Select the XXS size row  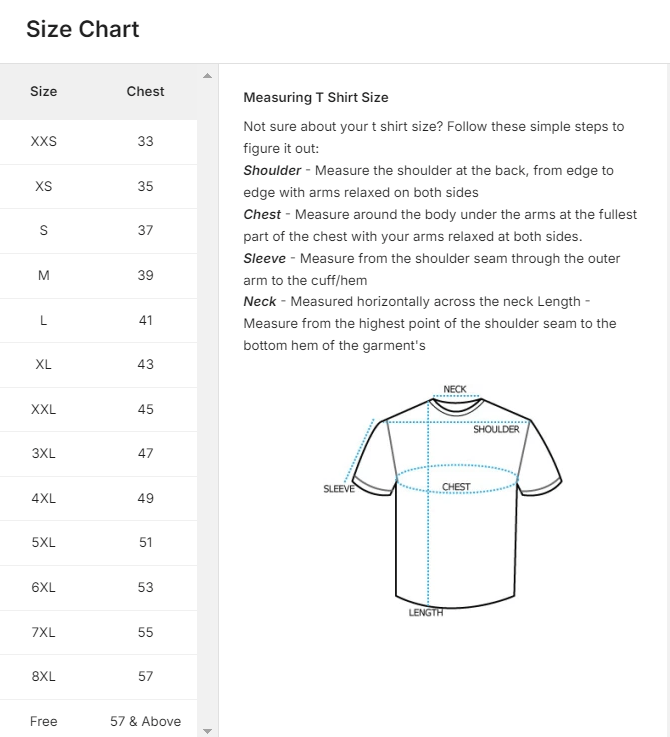coord(98,142)
